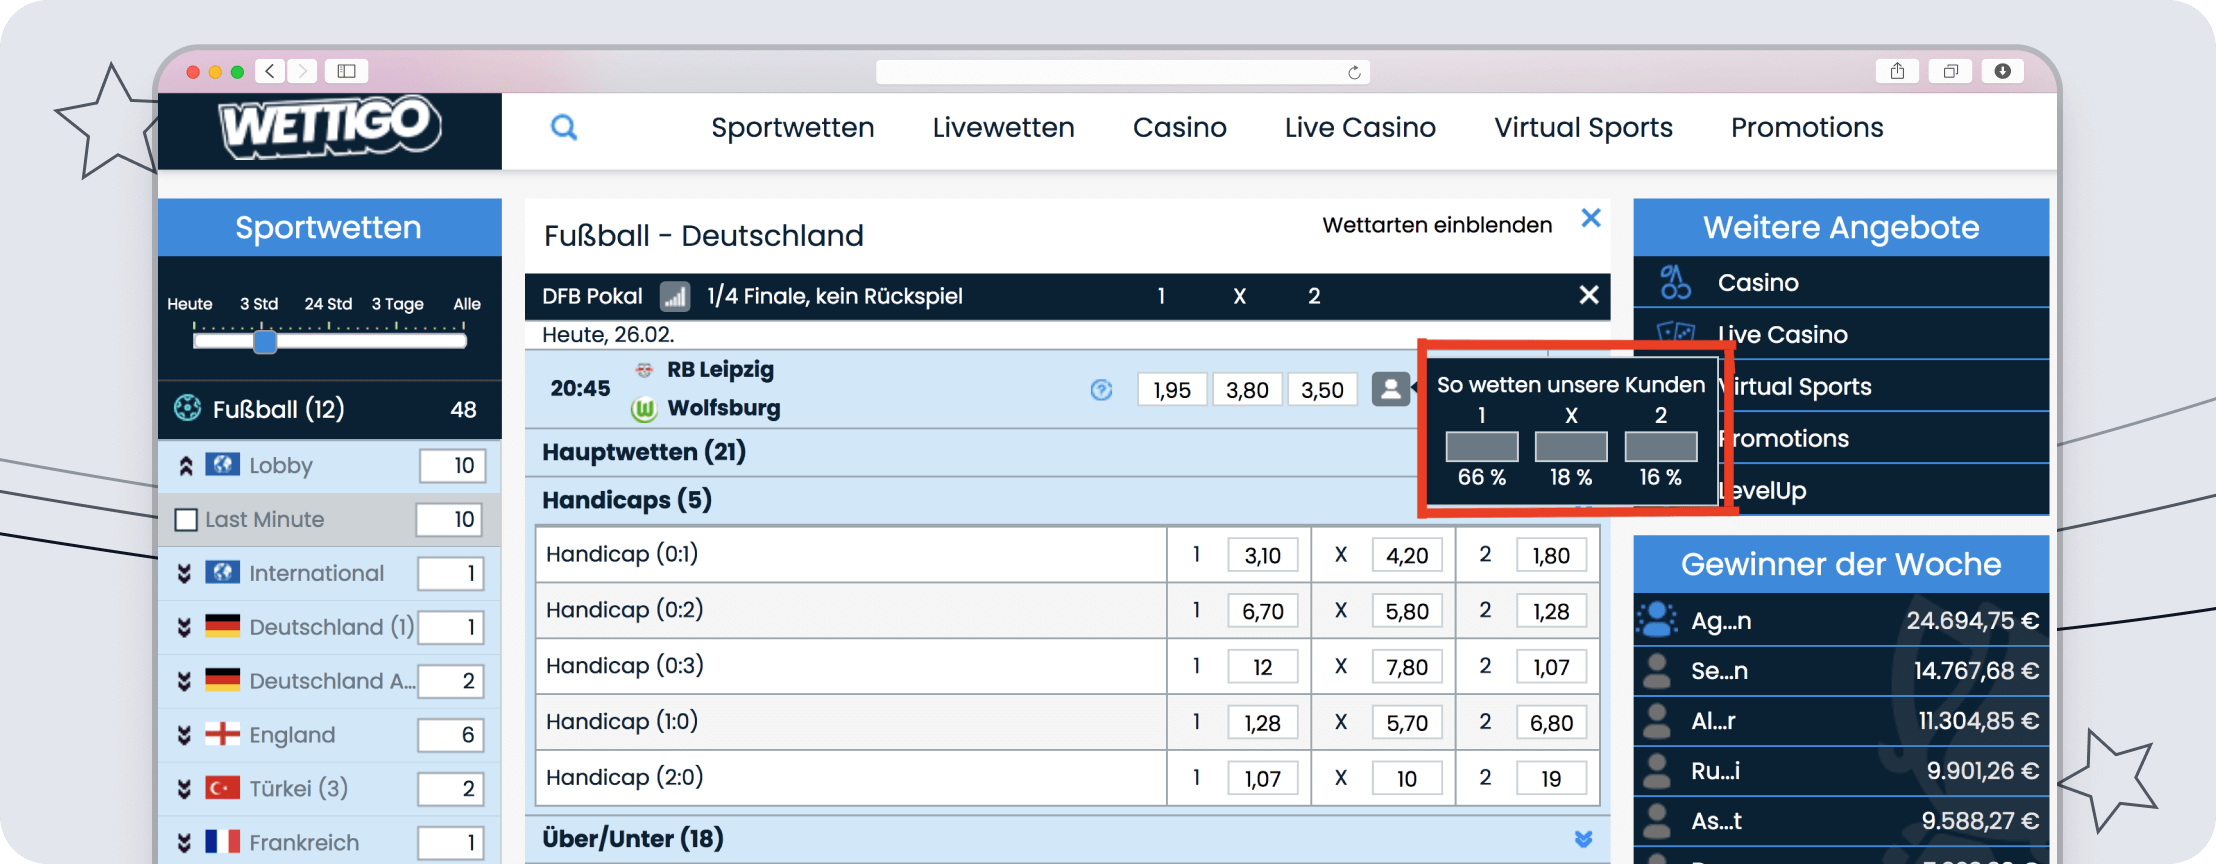Viewport: 2216px width, 864px height.
Task: Open the Live Casino top nav item
Action: click(x=1360, y=128)
